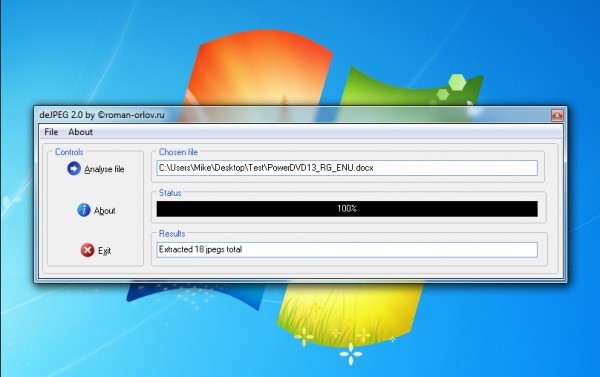Click the Controls group label
This screenshot has width=600, height=377.
(69, 152)
